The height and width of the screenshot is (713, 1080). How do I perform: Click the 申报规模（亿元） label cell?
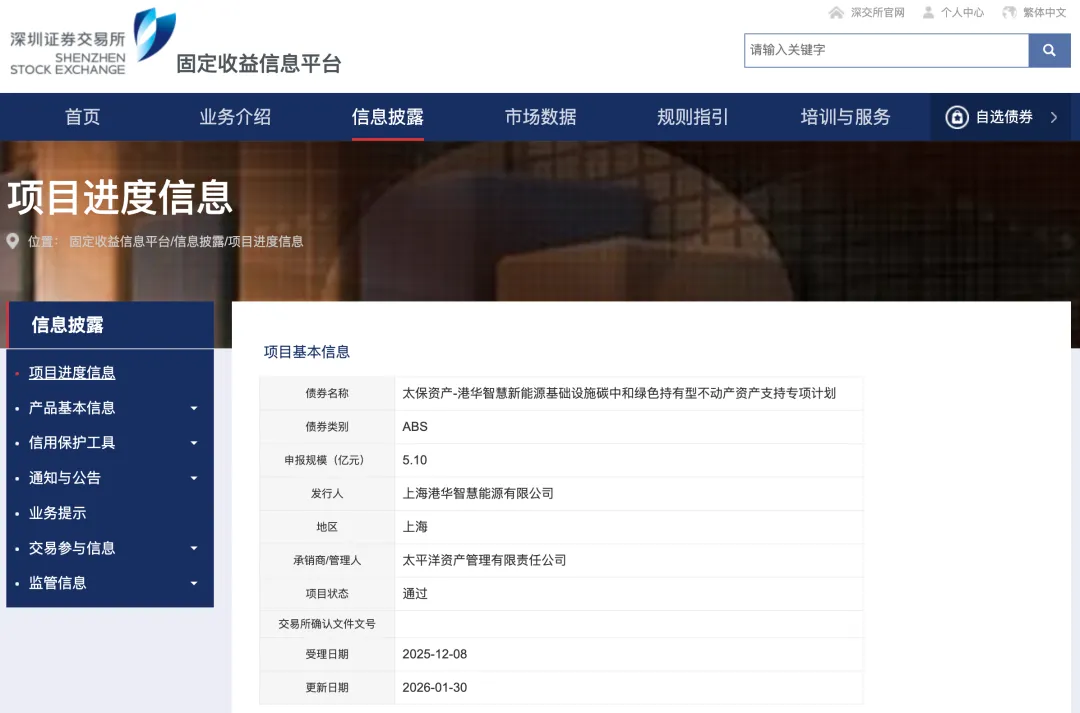tap(327, 460)
